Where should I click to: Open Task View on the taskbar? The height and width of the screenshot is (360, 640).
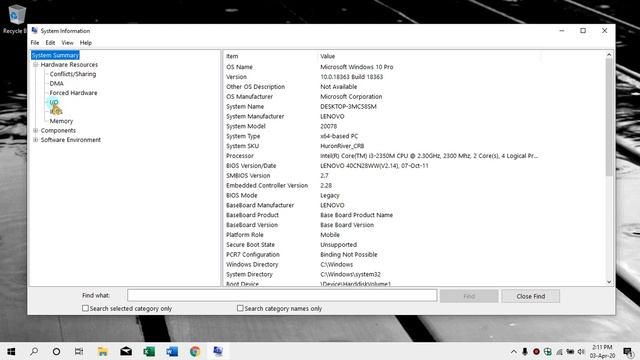coord(79,351)
